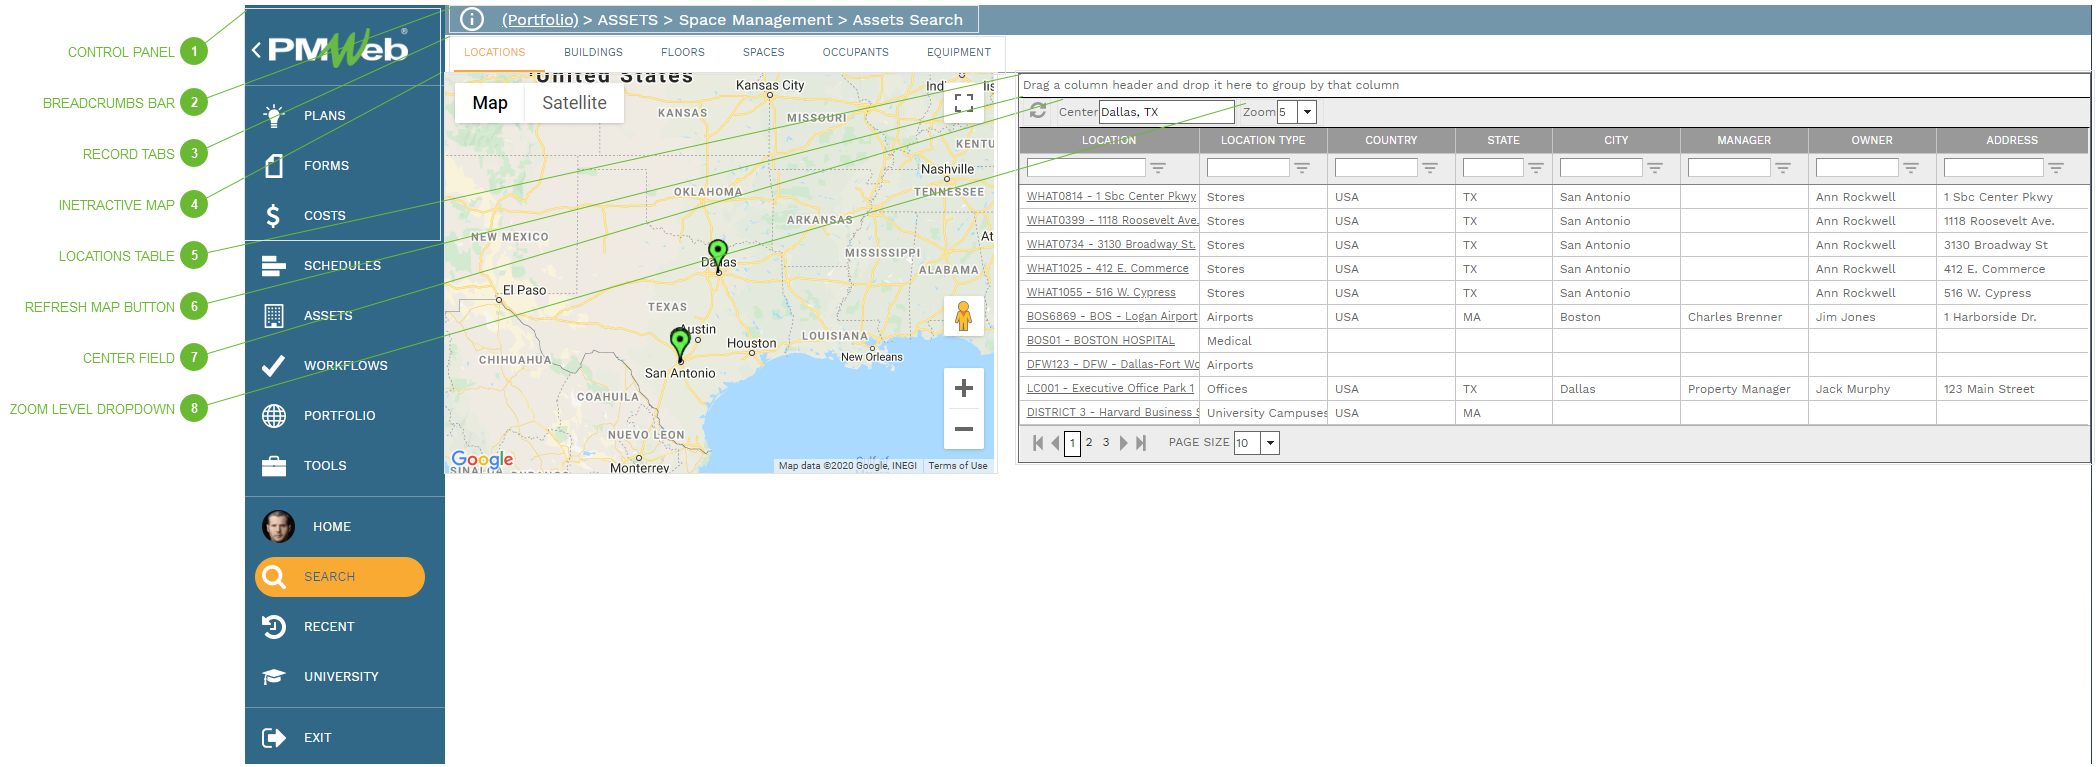Open the Location column filter menu
Viewport: 2100px width, 767px height.
click(x=1158, y=168)
